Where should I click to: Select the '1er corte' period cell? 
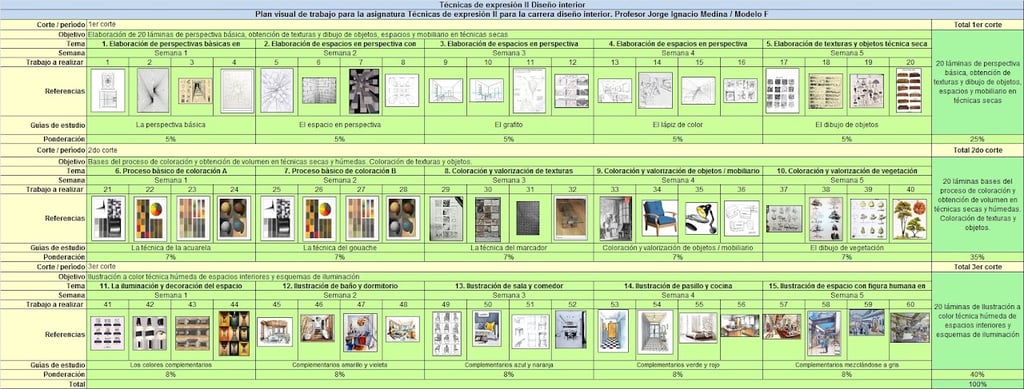click(x=509, y=24)
